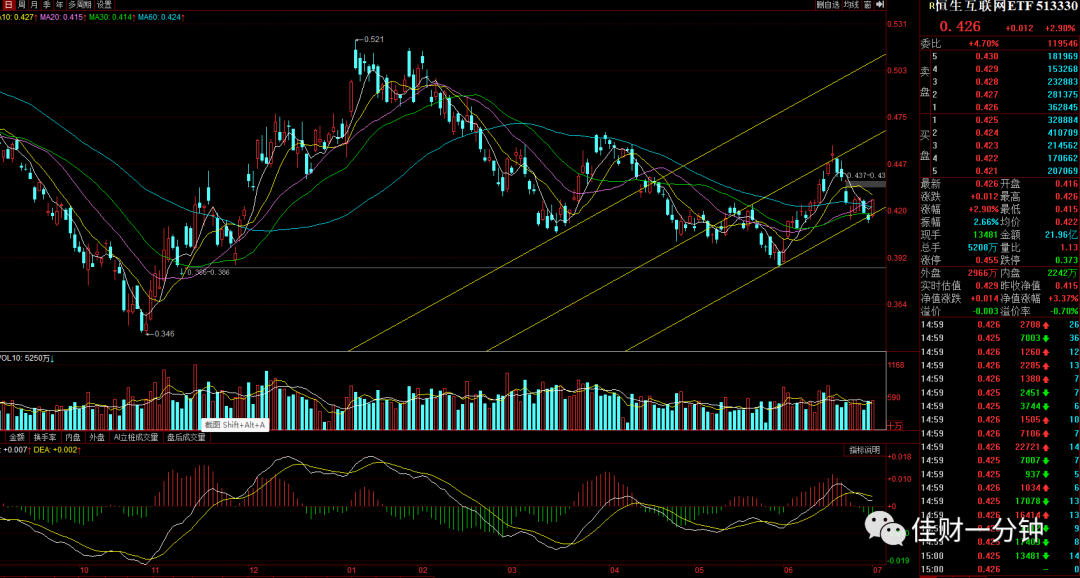Select the AI立桩成交量 indicator tab
The height and width of the screenshot is (578, 1080).
pyautogui.click(x=136, y=437)
